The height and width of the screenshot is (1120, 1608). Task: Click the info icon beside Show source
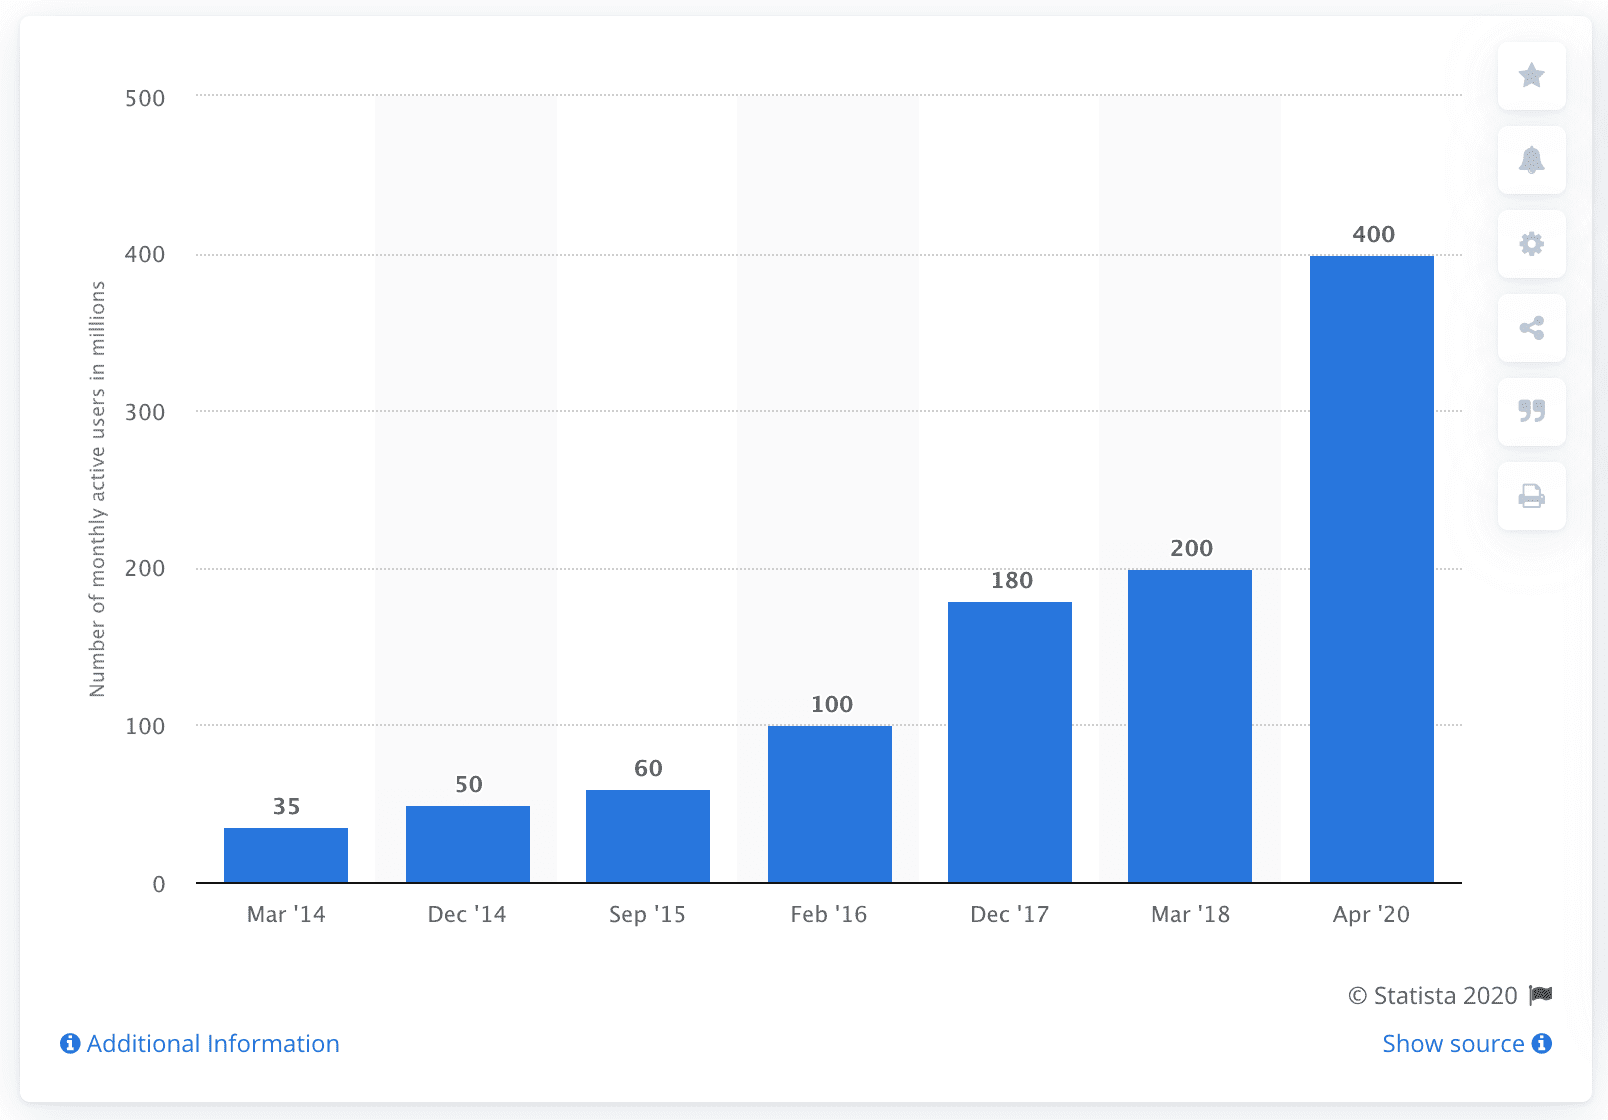click(1541, 1043)
